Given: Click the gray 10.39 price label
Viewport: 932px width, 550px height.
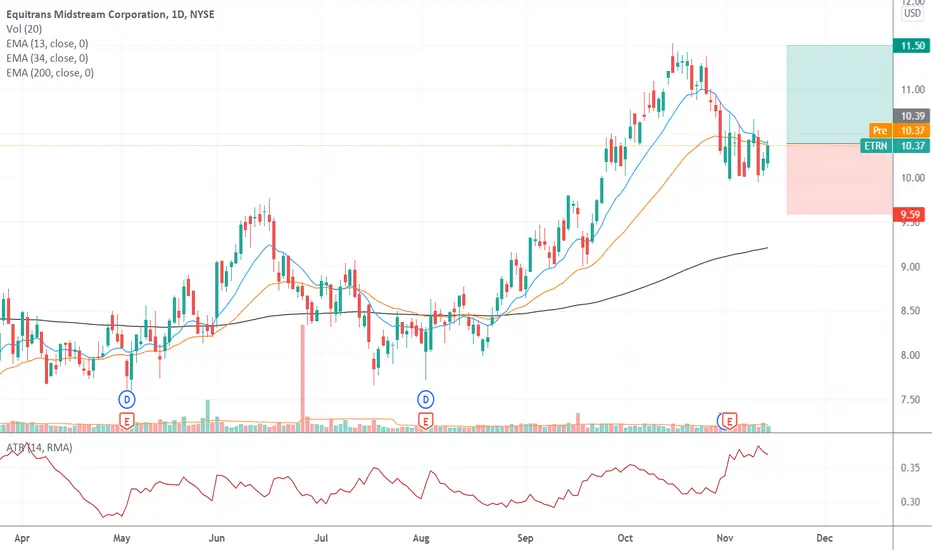Looking at the screenshot, I should [x=912, y=116].
